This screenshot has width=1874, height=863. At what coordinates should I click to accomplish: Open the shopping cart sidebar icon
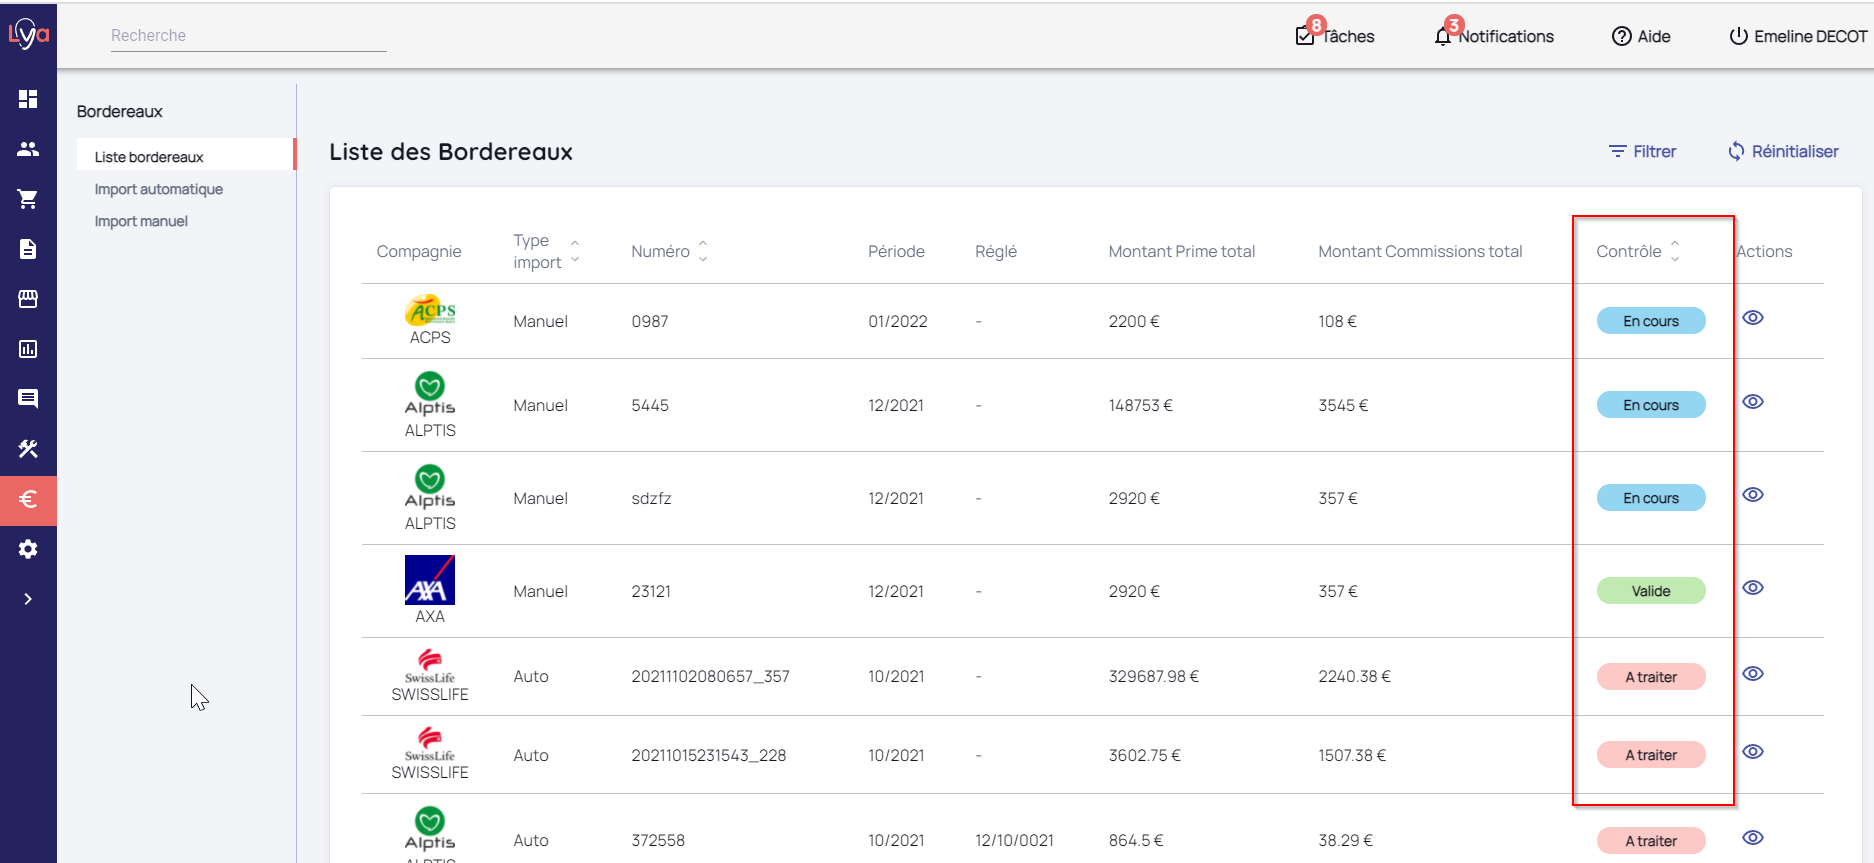(28, 199)
